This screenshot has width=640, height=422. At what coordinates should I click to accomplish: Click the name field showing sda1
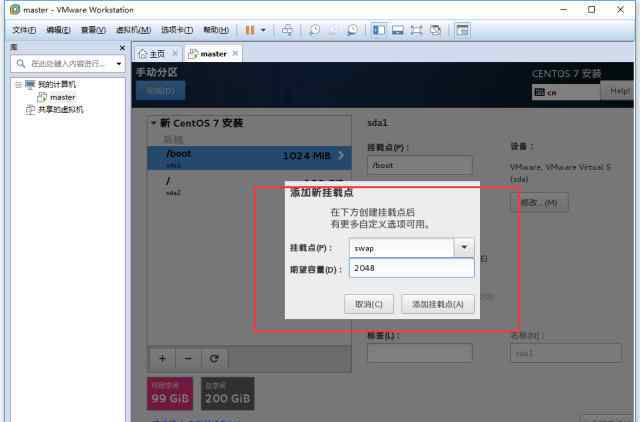[566, 353]
